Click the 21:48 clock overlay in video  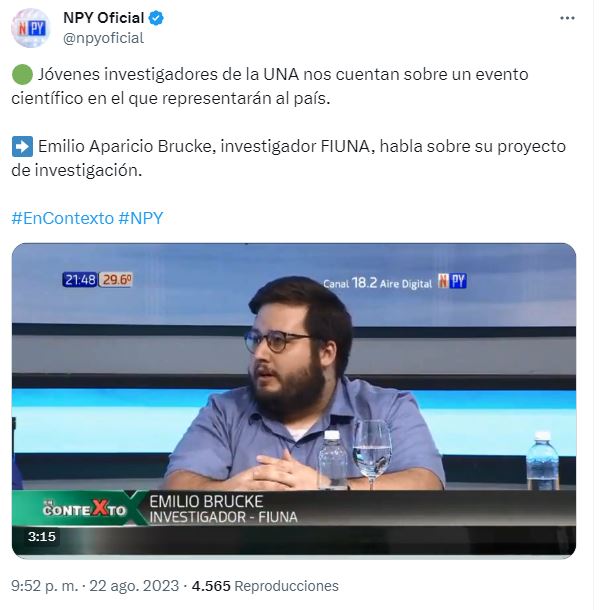(x=80, y=280)
